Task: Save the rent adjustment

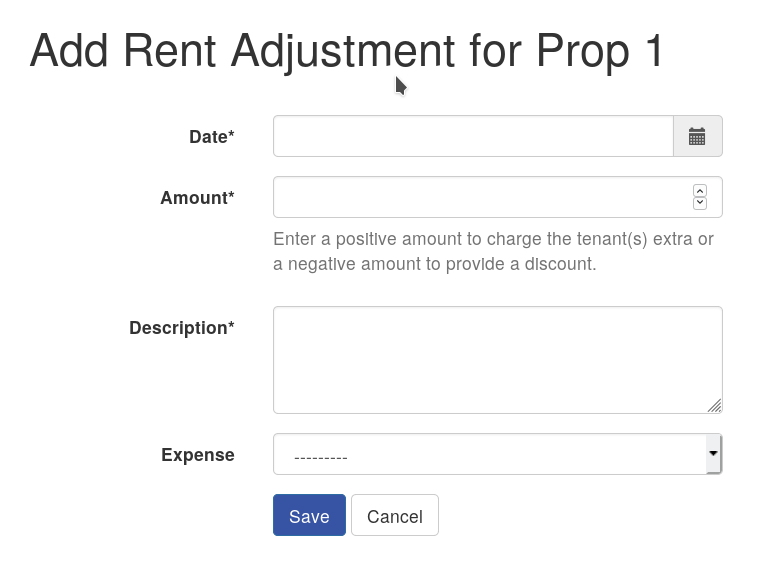Action: [x=309, y=516]
